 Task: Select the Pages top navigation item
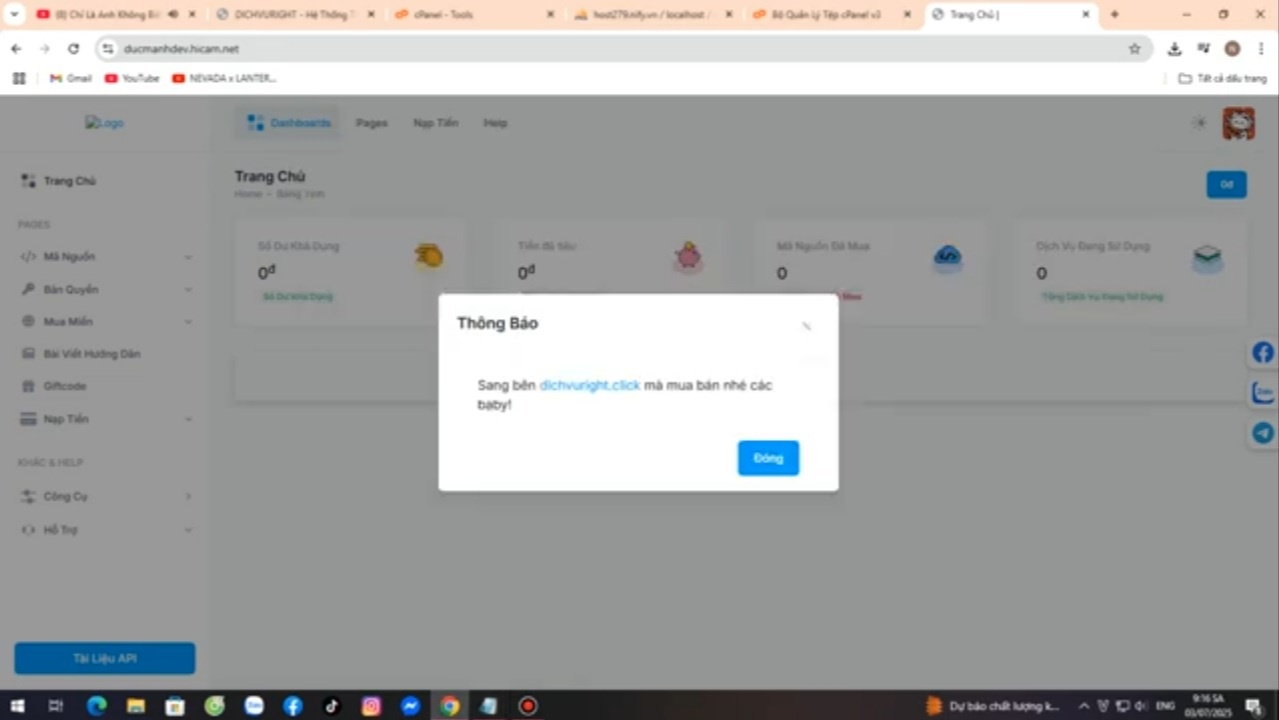coord(371,123)
